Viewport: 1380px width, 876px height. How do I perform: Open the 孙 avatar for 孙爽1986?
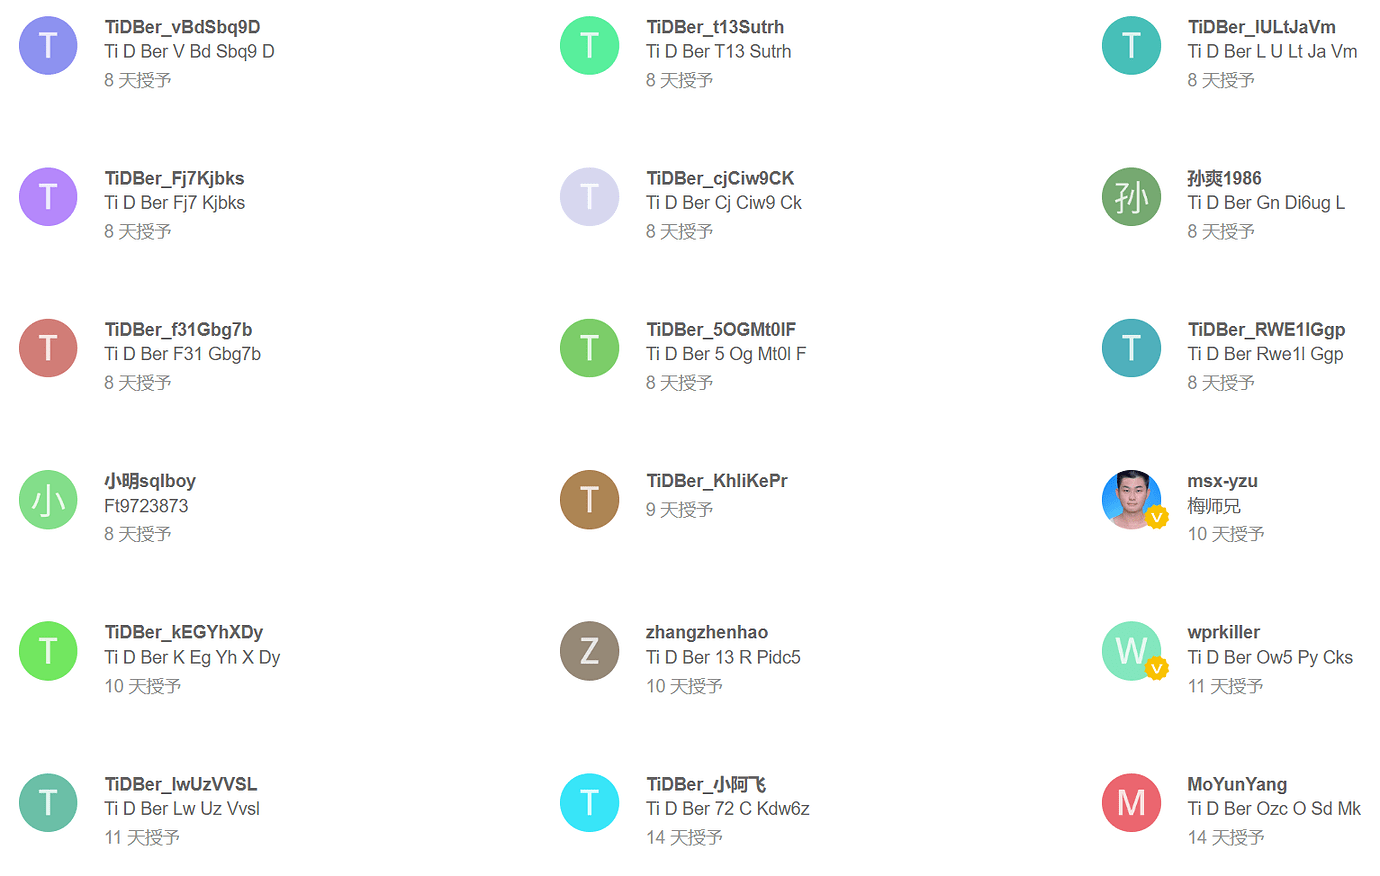tap(1131, 197)
